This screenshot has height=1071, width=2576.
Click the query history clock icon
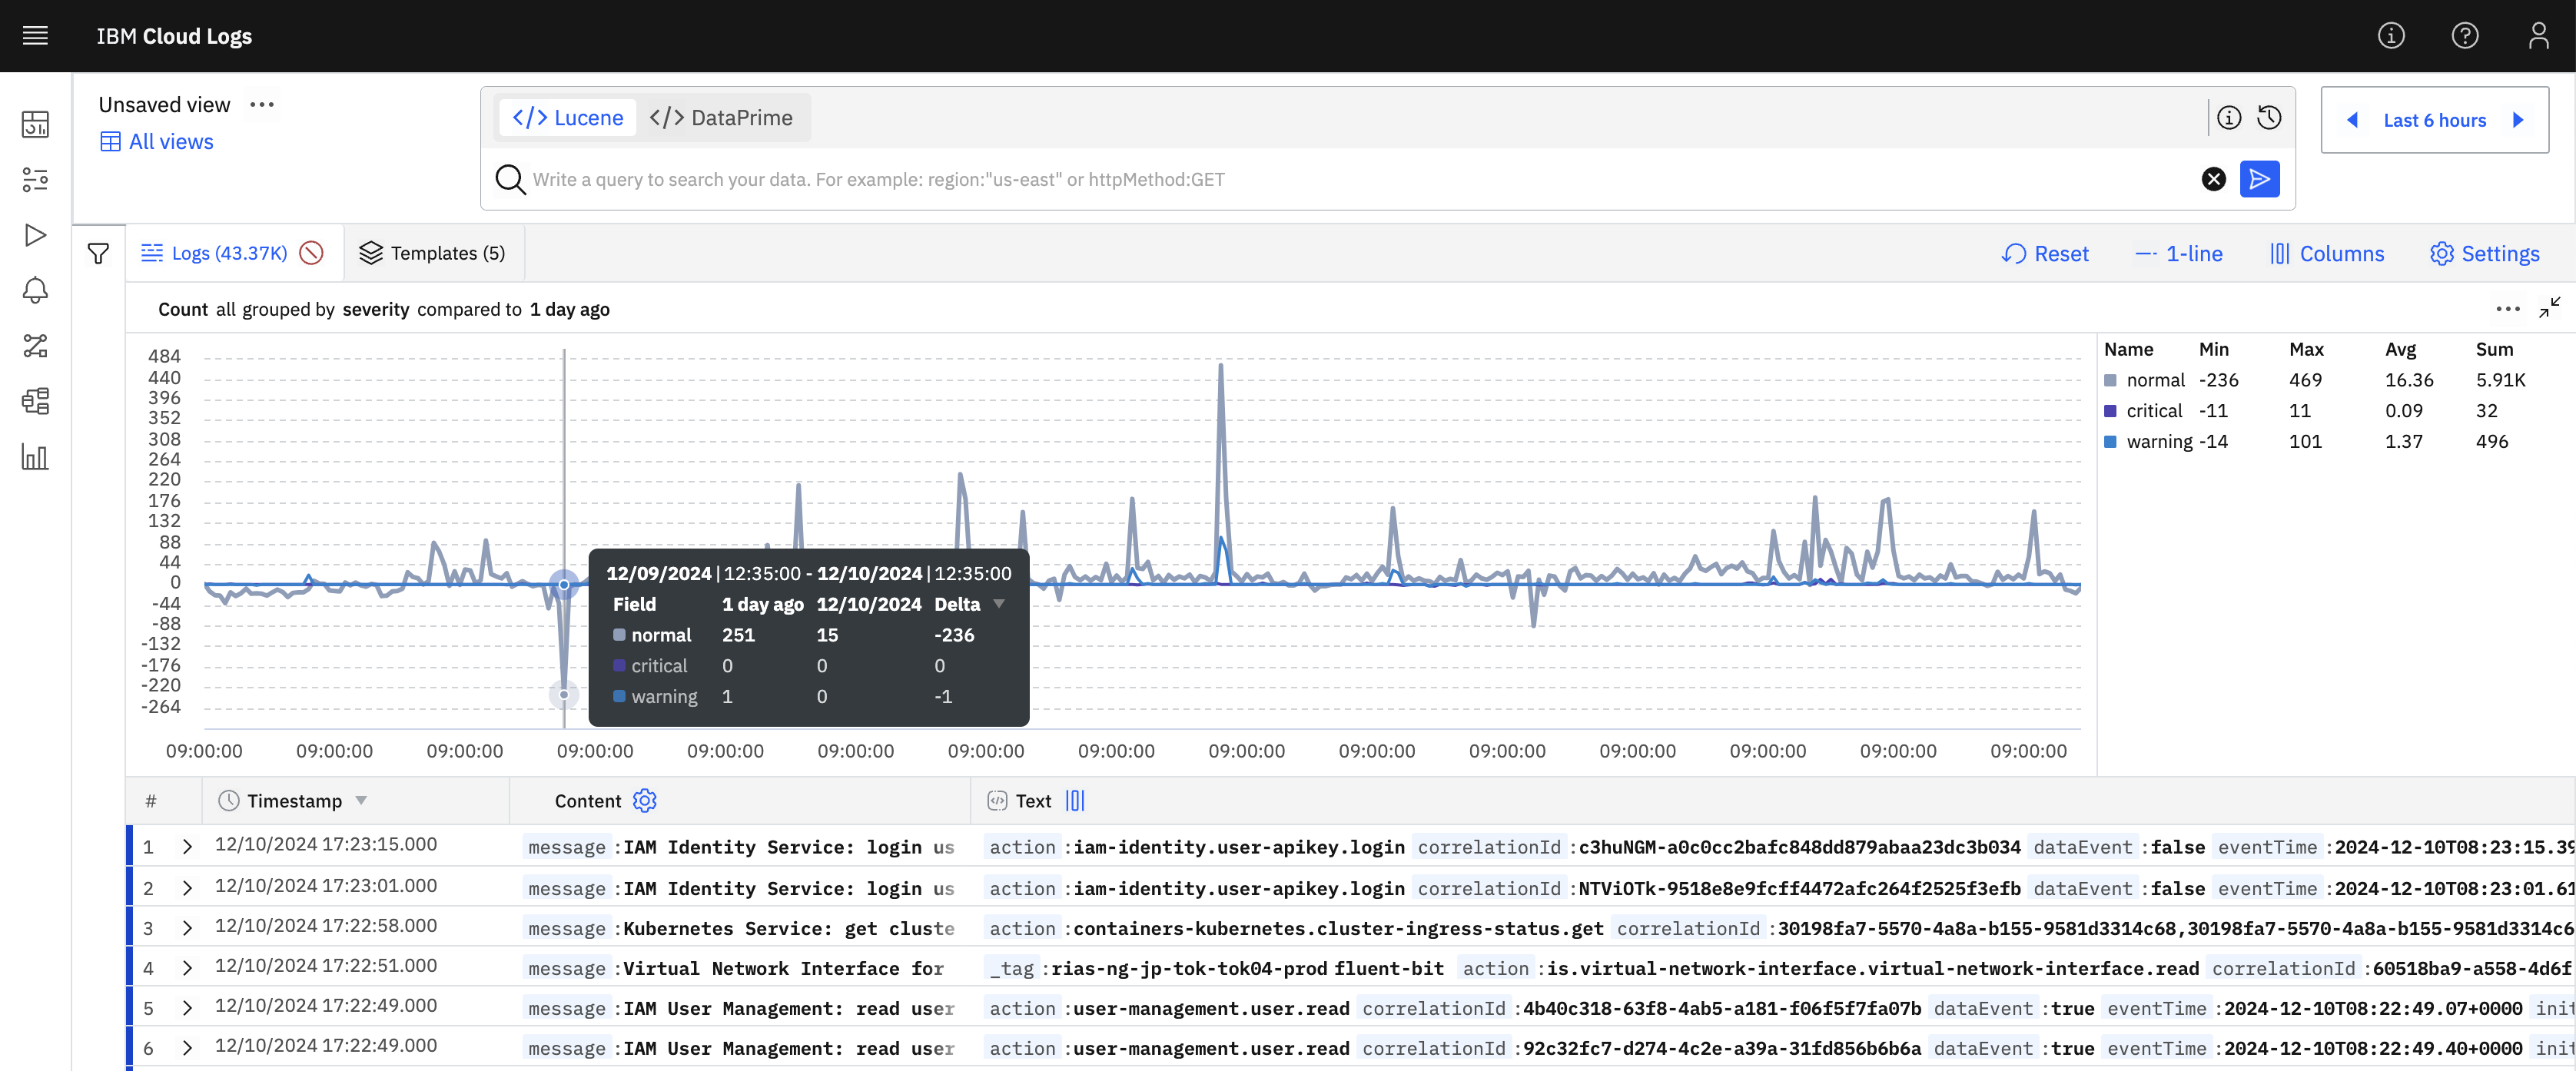point(2269,118)
